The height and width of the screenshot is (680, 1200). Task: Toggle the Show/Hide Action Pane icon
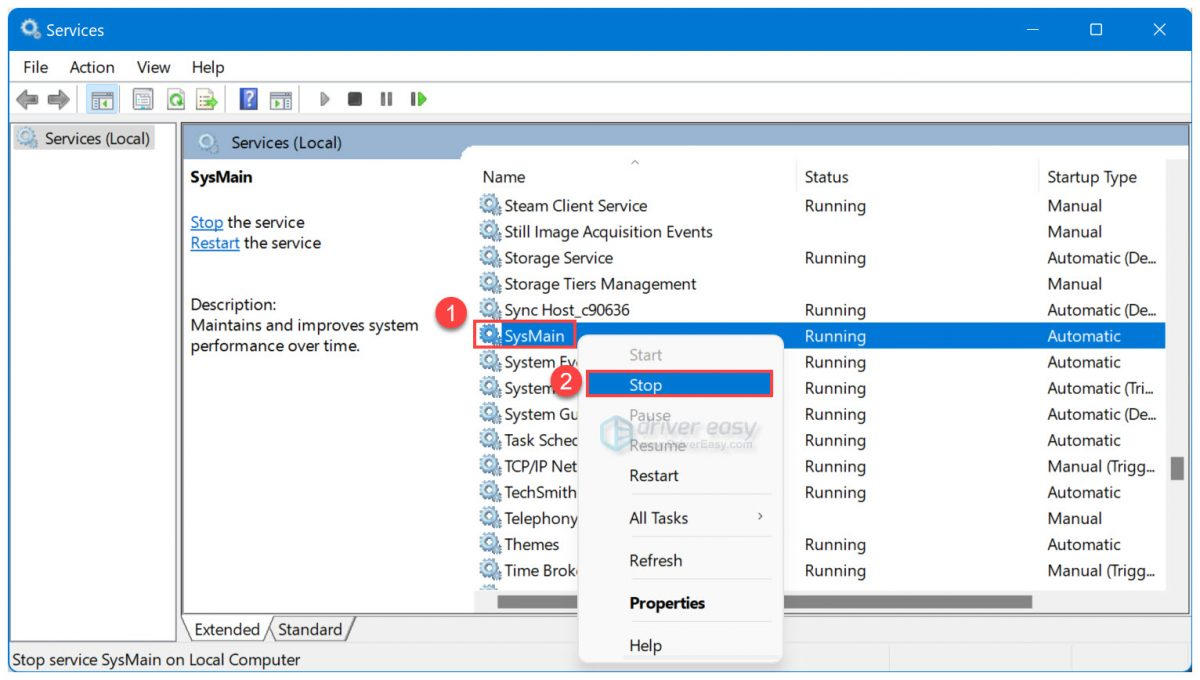283,98
